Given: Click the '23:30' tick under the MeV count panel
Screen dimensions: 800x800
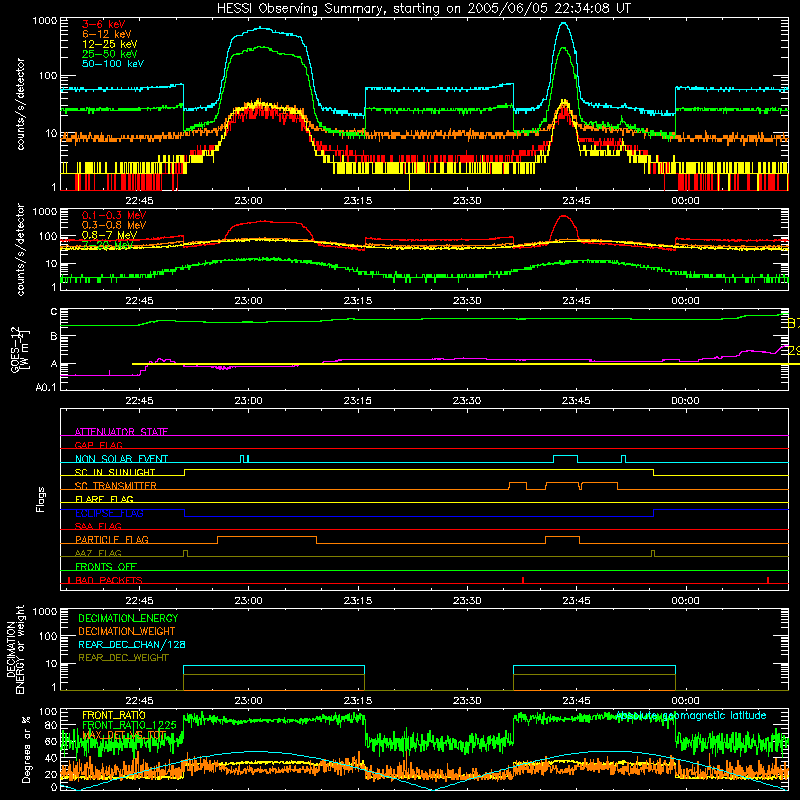Looking at the screenshot, I should (467, 301).
